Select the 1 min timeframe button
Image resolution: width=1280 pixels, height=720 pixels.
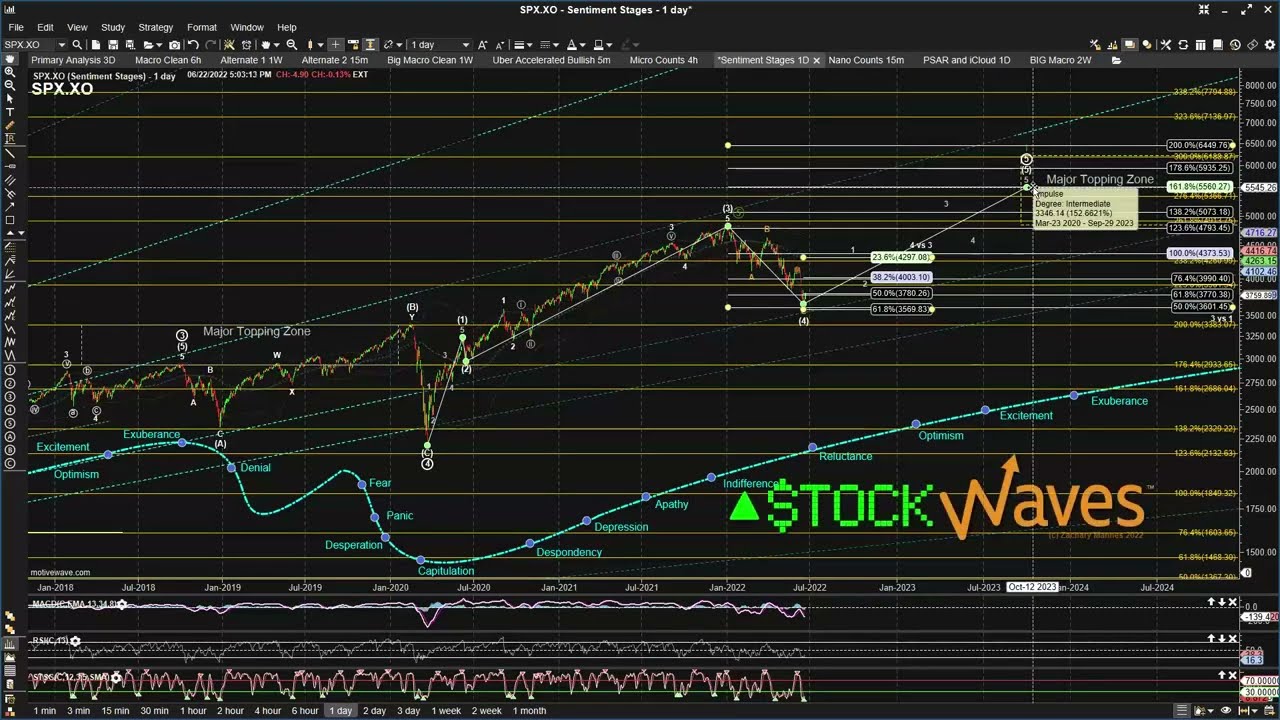45,710
